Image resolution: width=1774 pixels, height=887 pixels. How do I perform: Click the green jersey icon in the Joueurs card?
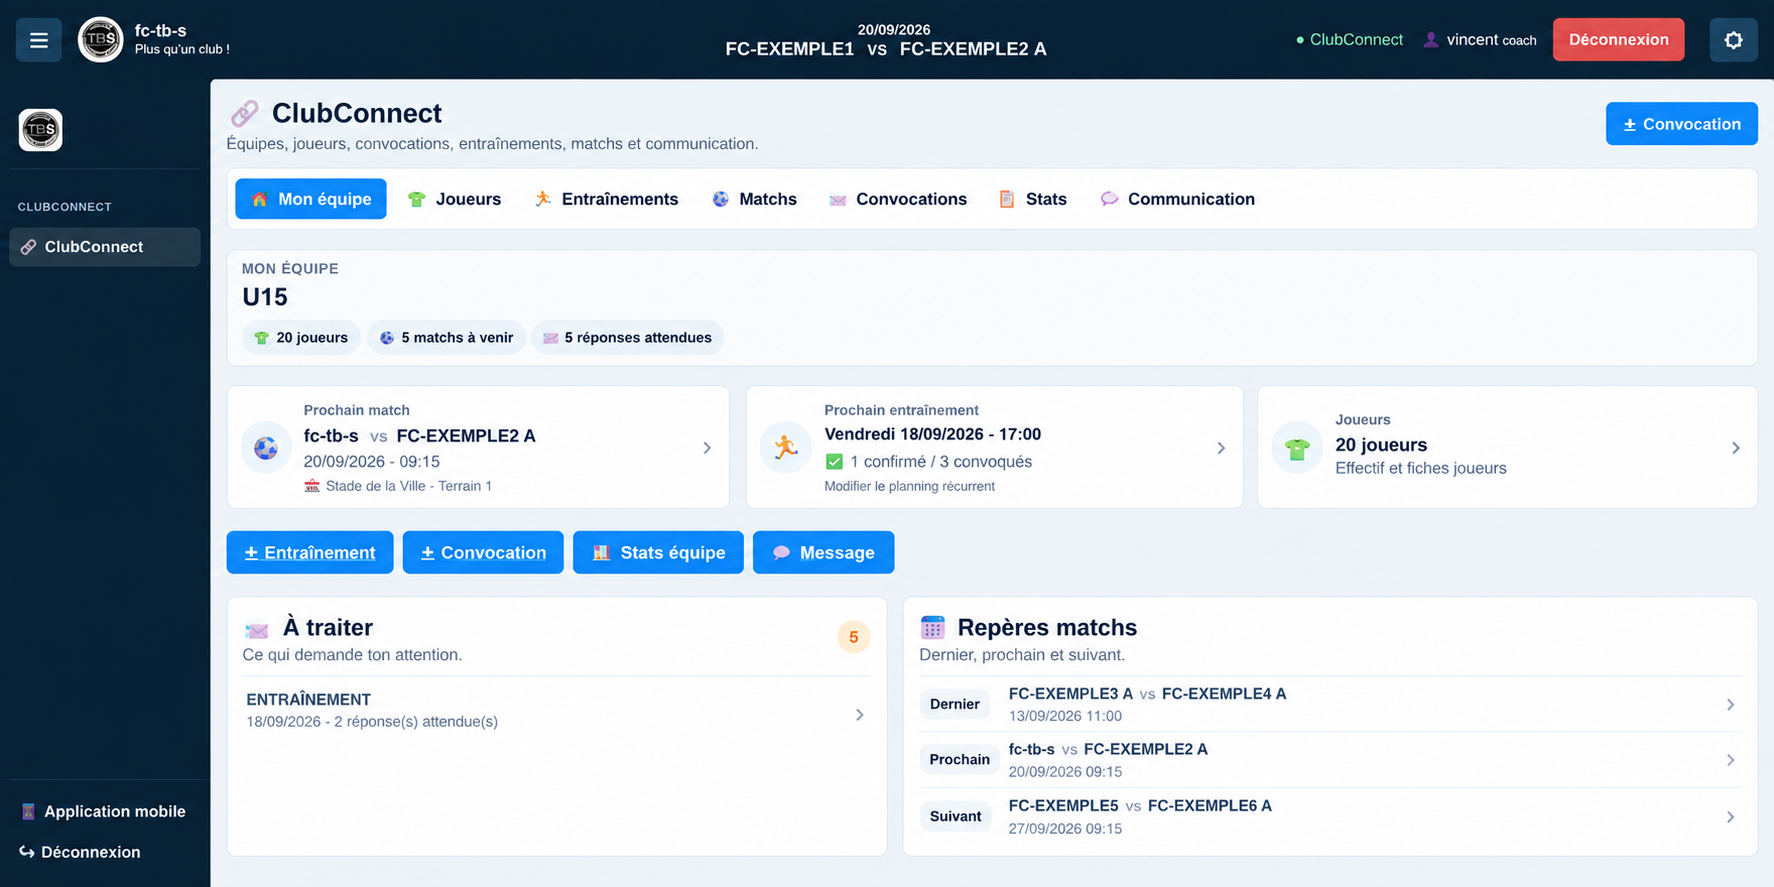(1297, 449)
